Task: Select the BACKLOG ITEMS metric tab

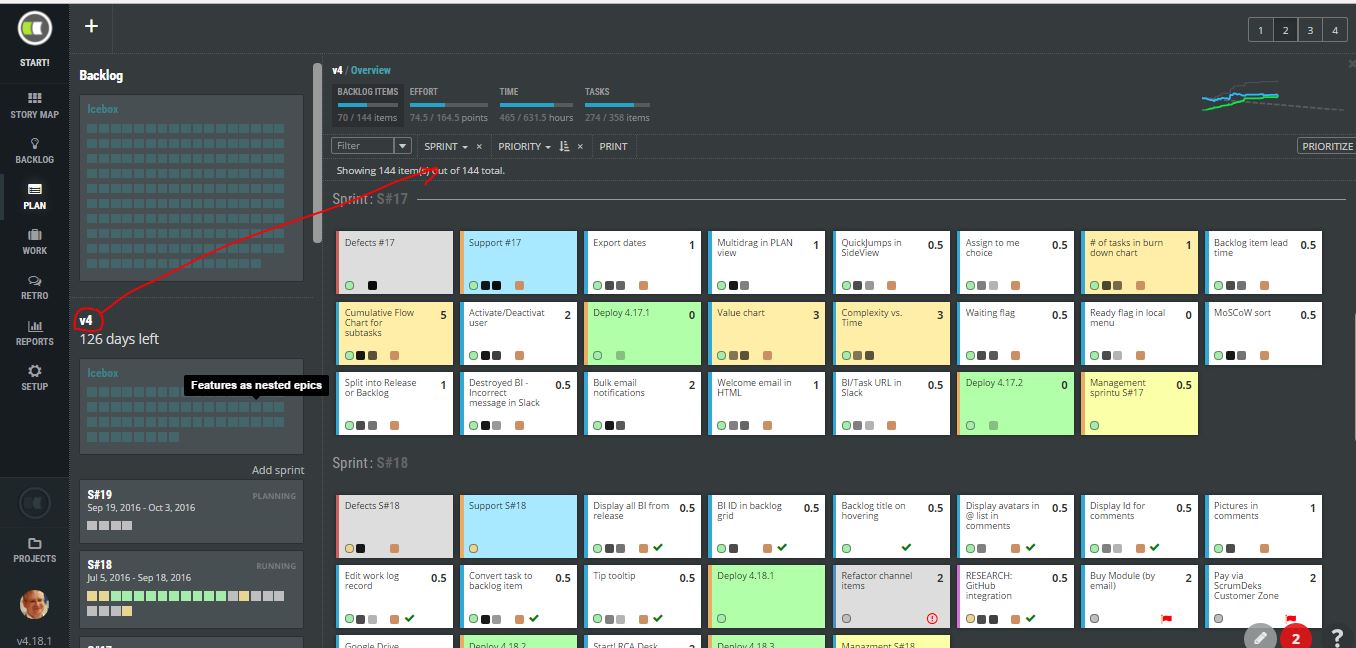Action: pyautogui.click(x=367, y=104)
